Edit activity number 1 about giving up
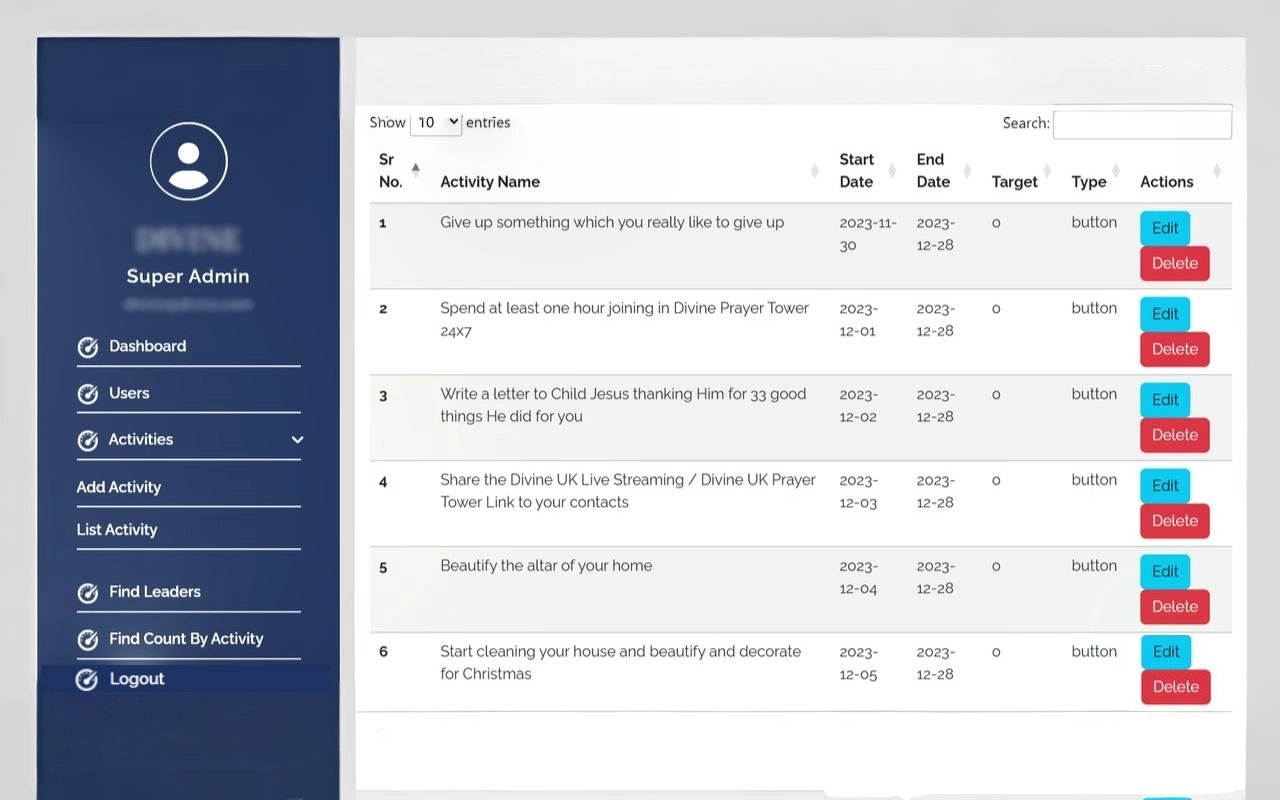1280x800 pixels. tap(1165, 228)
